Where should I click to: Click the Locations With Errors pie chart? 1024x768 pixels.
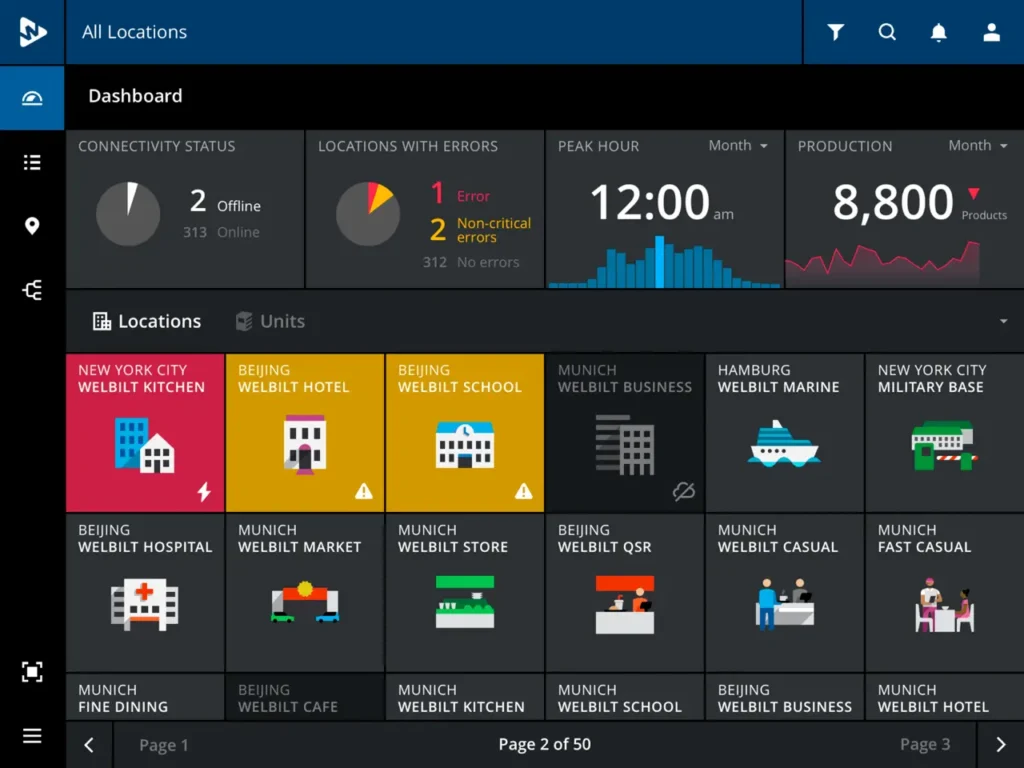(x=368, y=214)
